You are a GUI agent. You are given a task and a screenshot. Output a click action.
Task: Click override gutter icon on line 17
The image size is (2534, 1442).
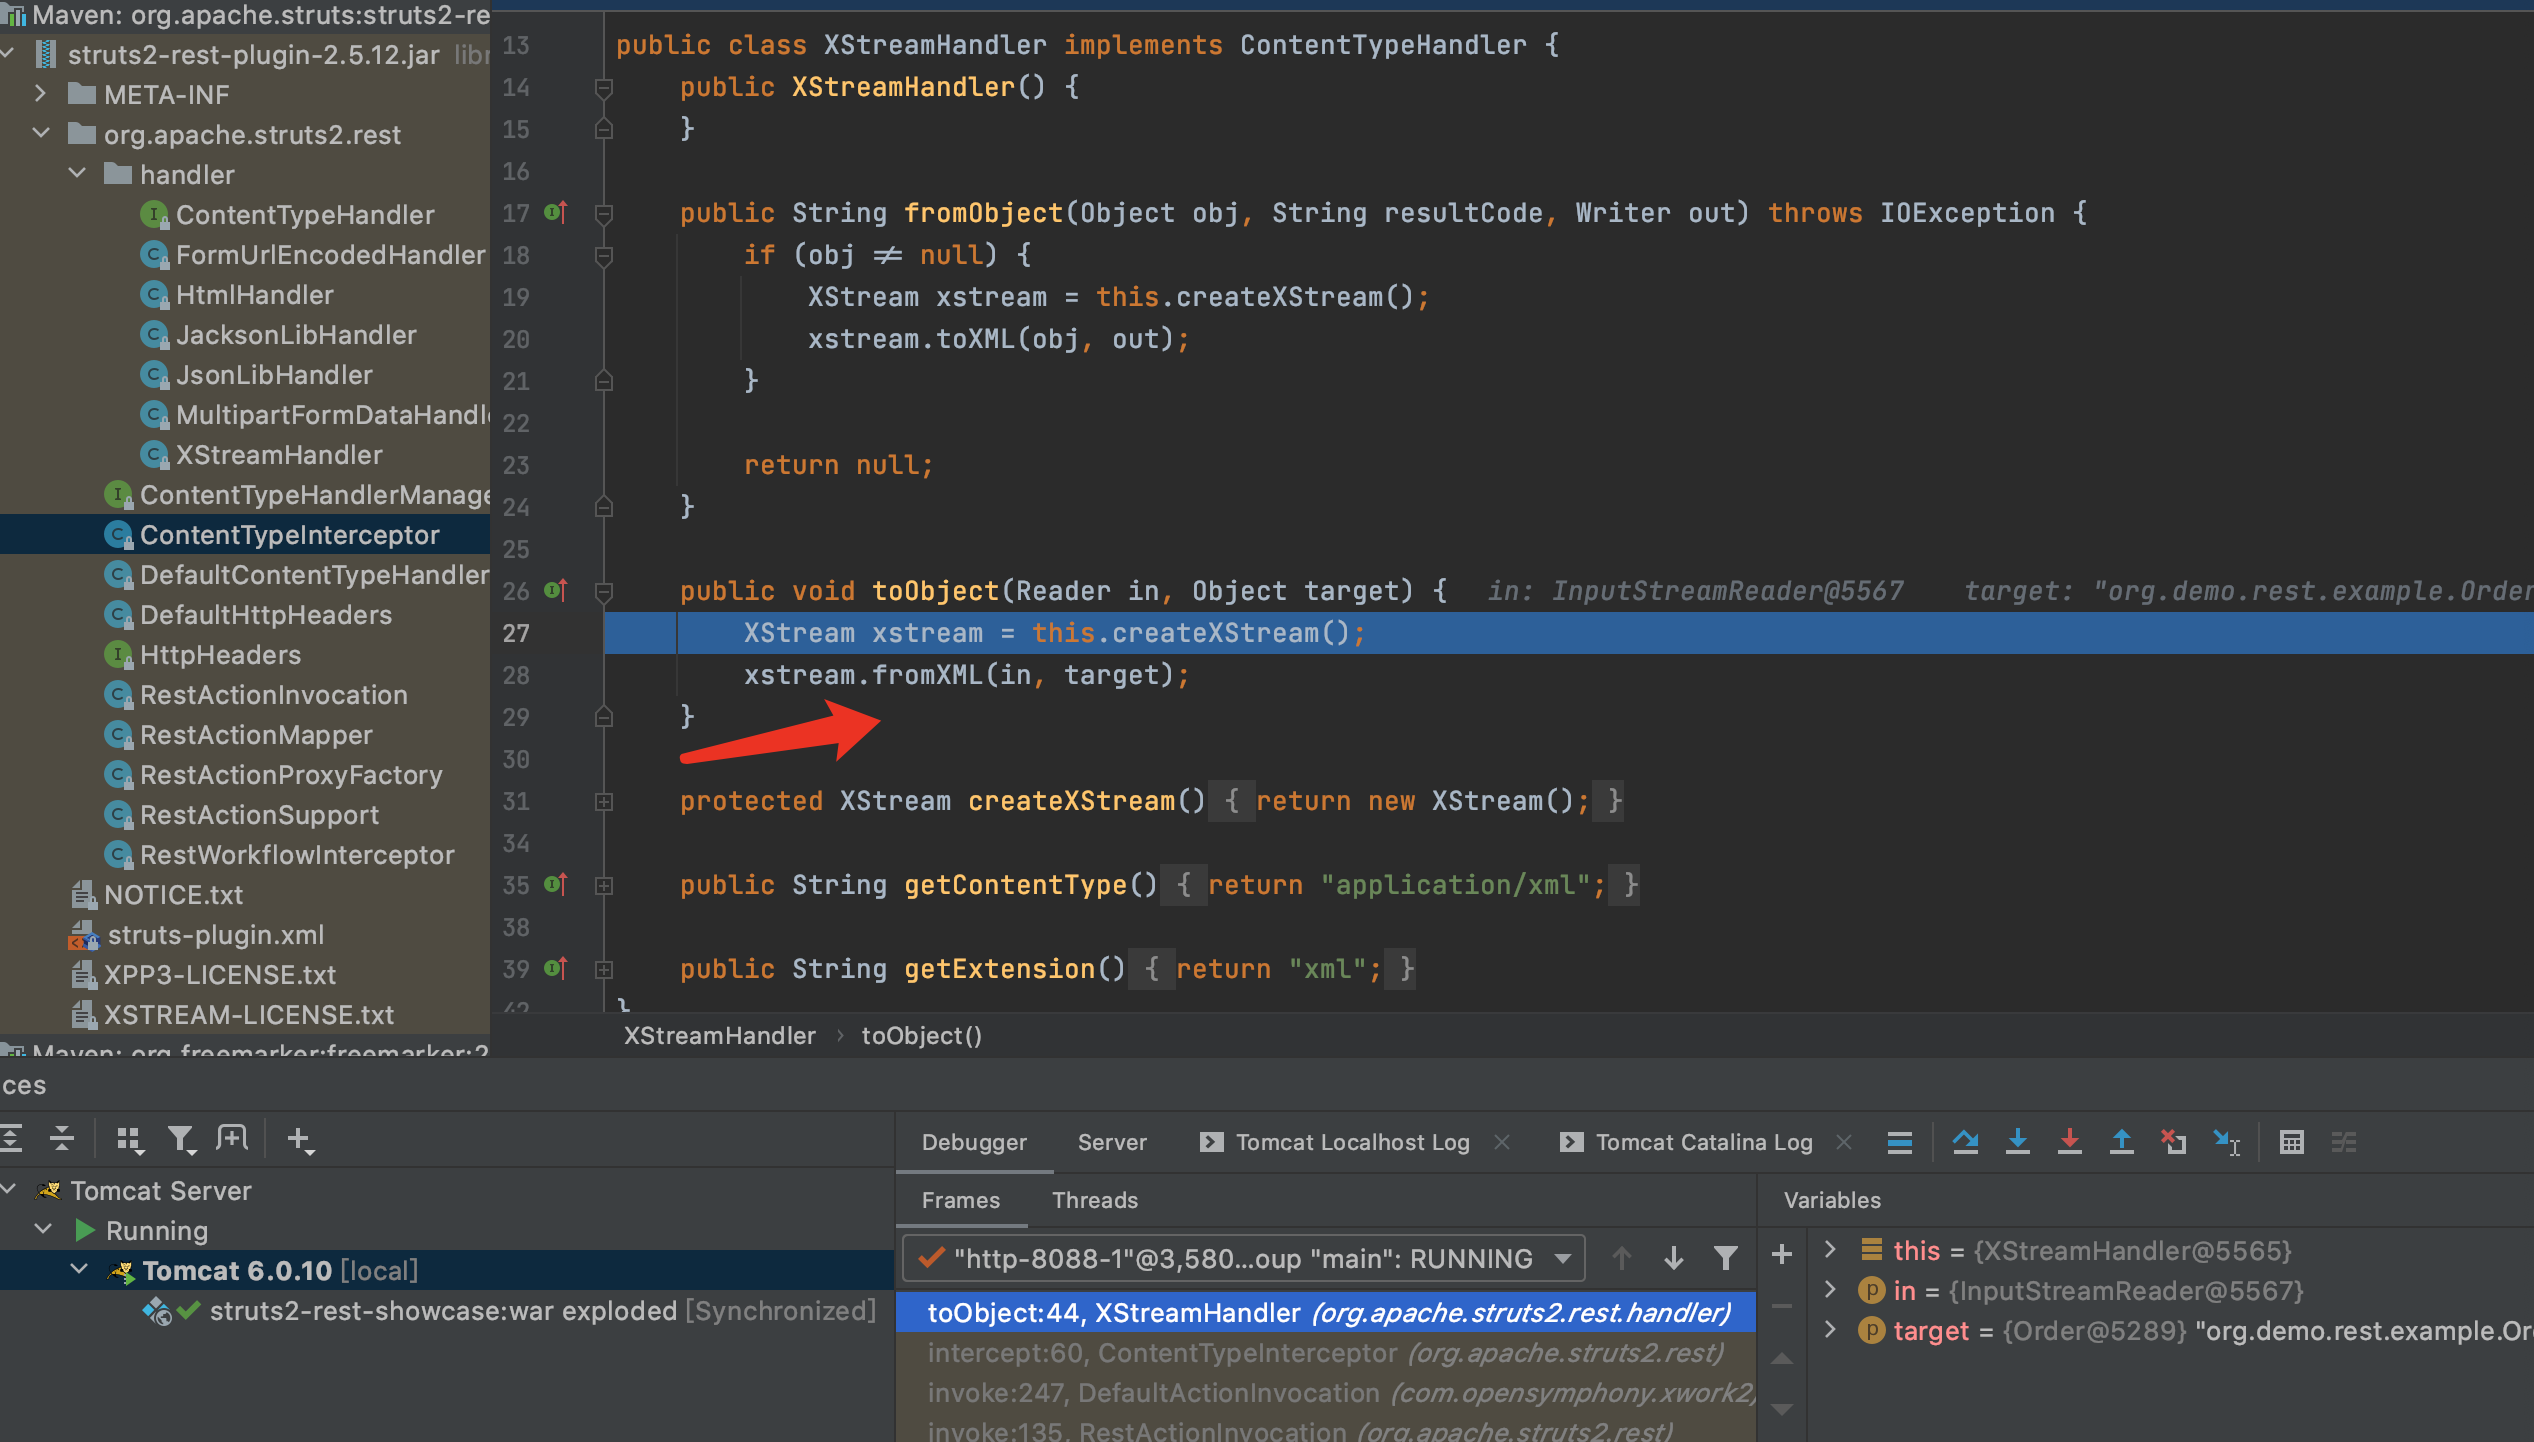(x=556, y=212)
